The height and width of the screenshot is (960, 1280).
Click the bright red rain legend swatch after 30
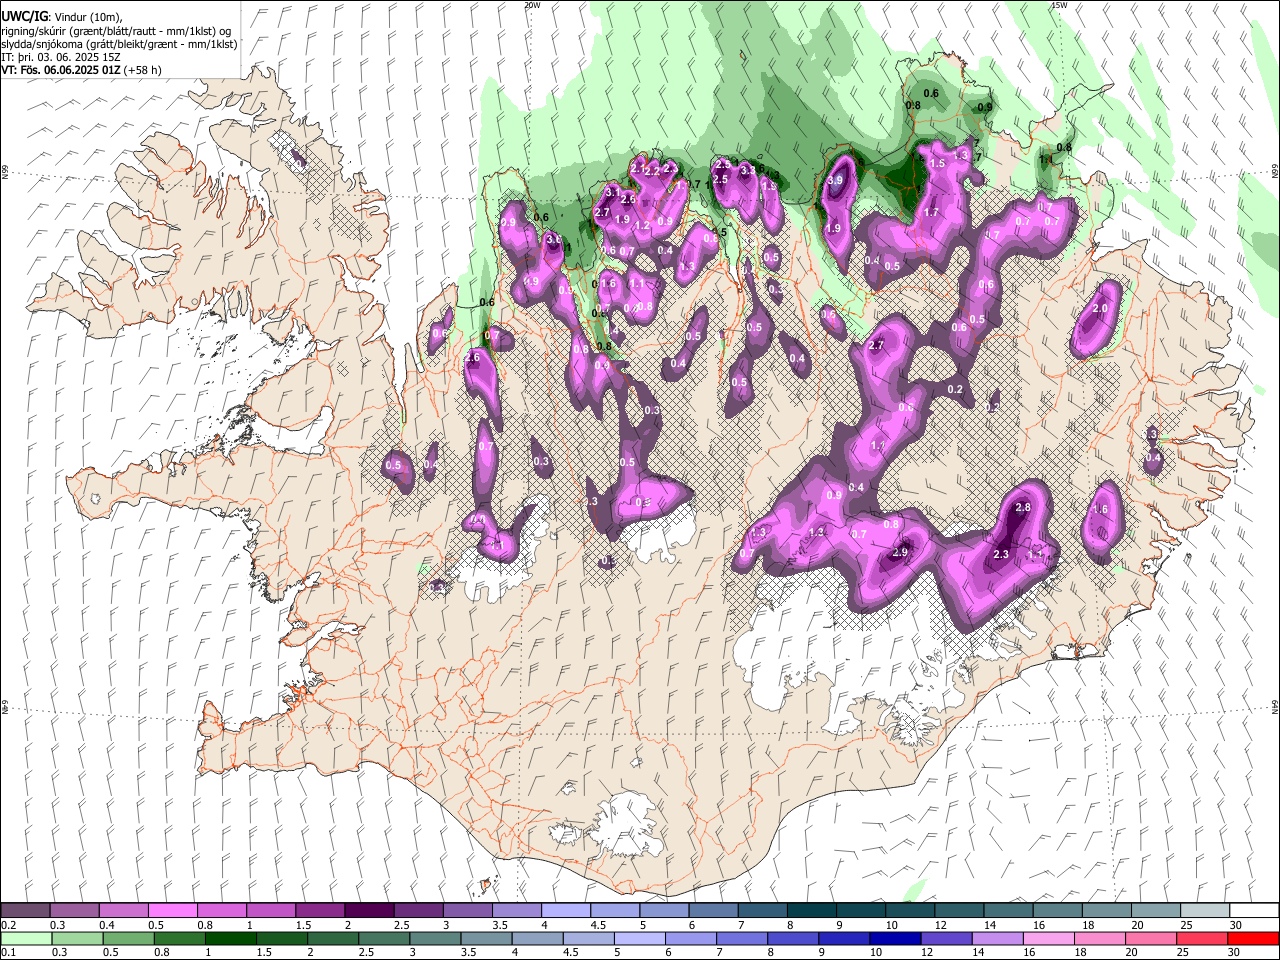1254,939
